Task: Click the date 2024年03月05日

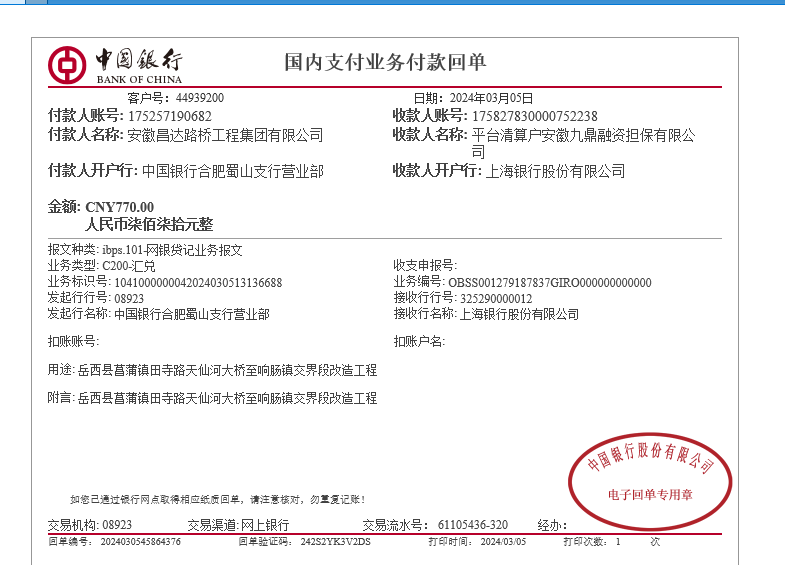Action: click(492, 98)
